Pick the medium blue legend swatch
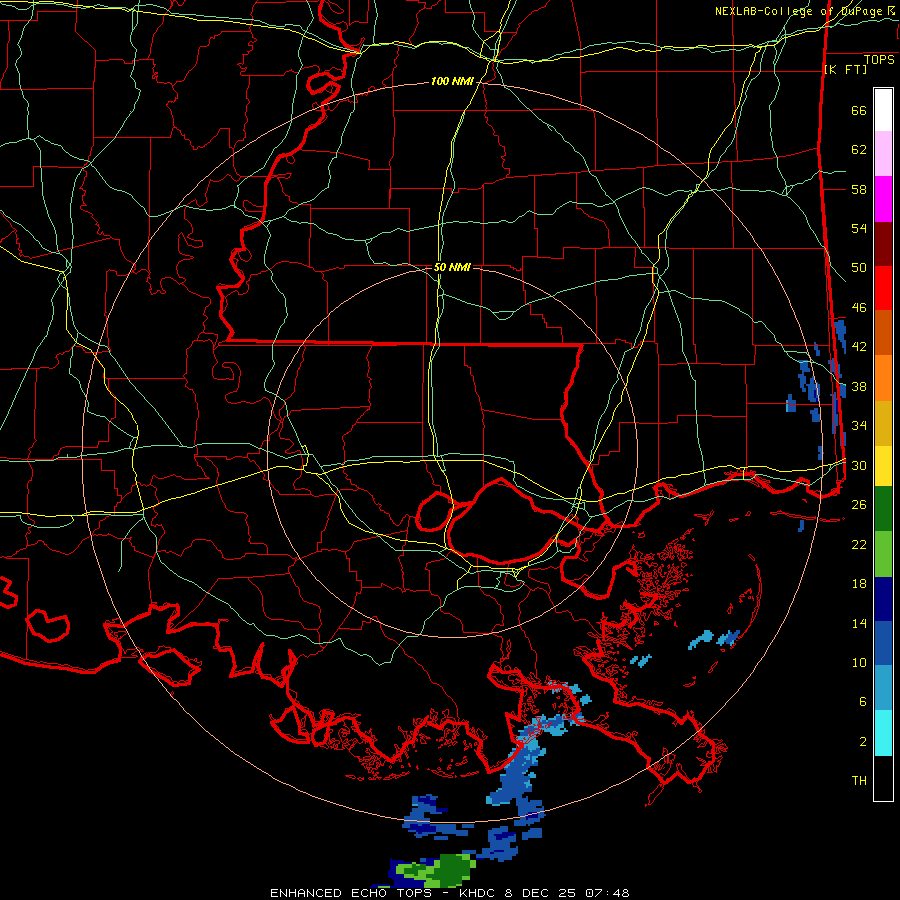This screenshot has width=900, height=900. point(883,643)
